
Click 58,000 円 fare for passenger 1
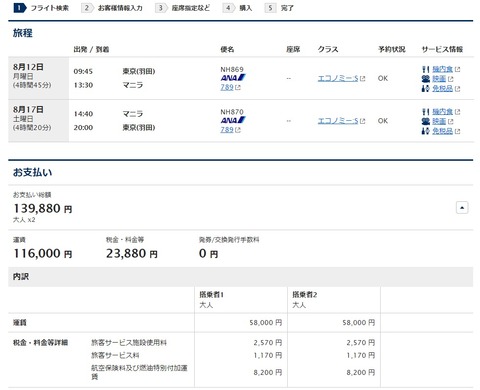(x=266, y=323)
